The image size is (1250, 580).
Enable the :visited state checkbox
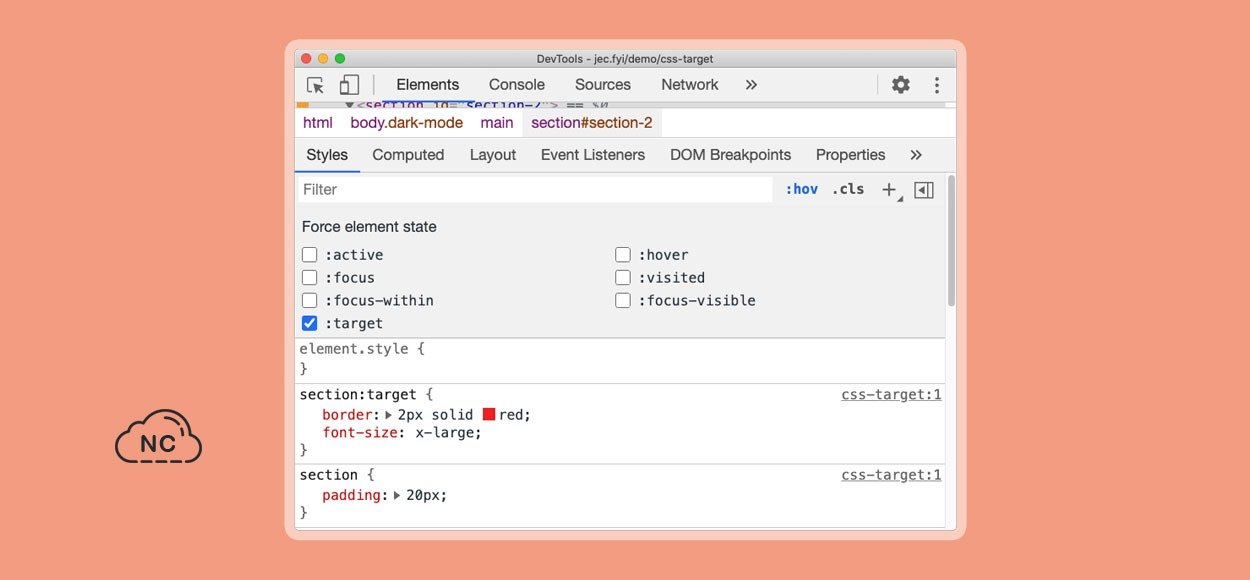click(623, 278)
